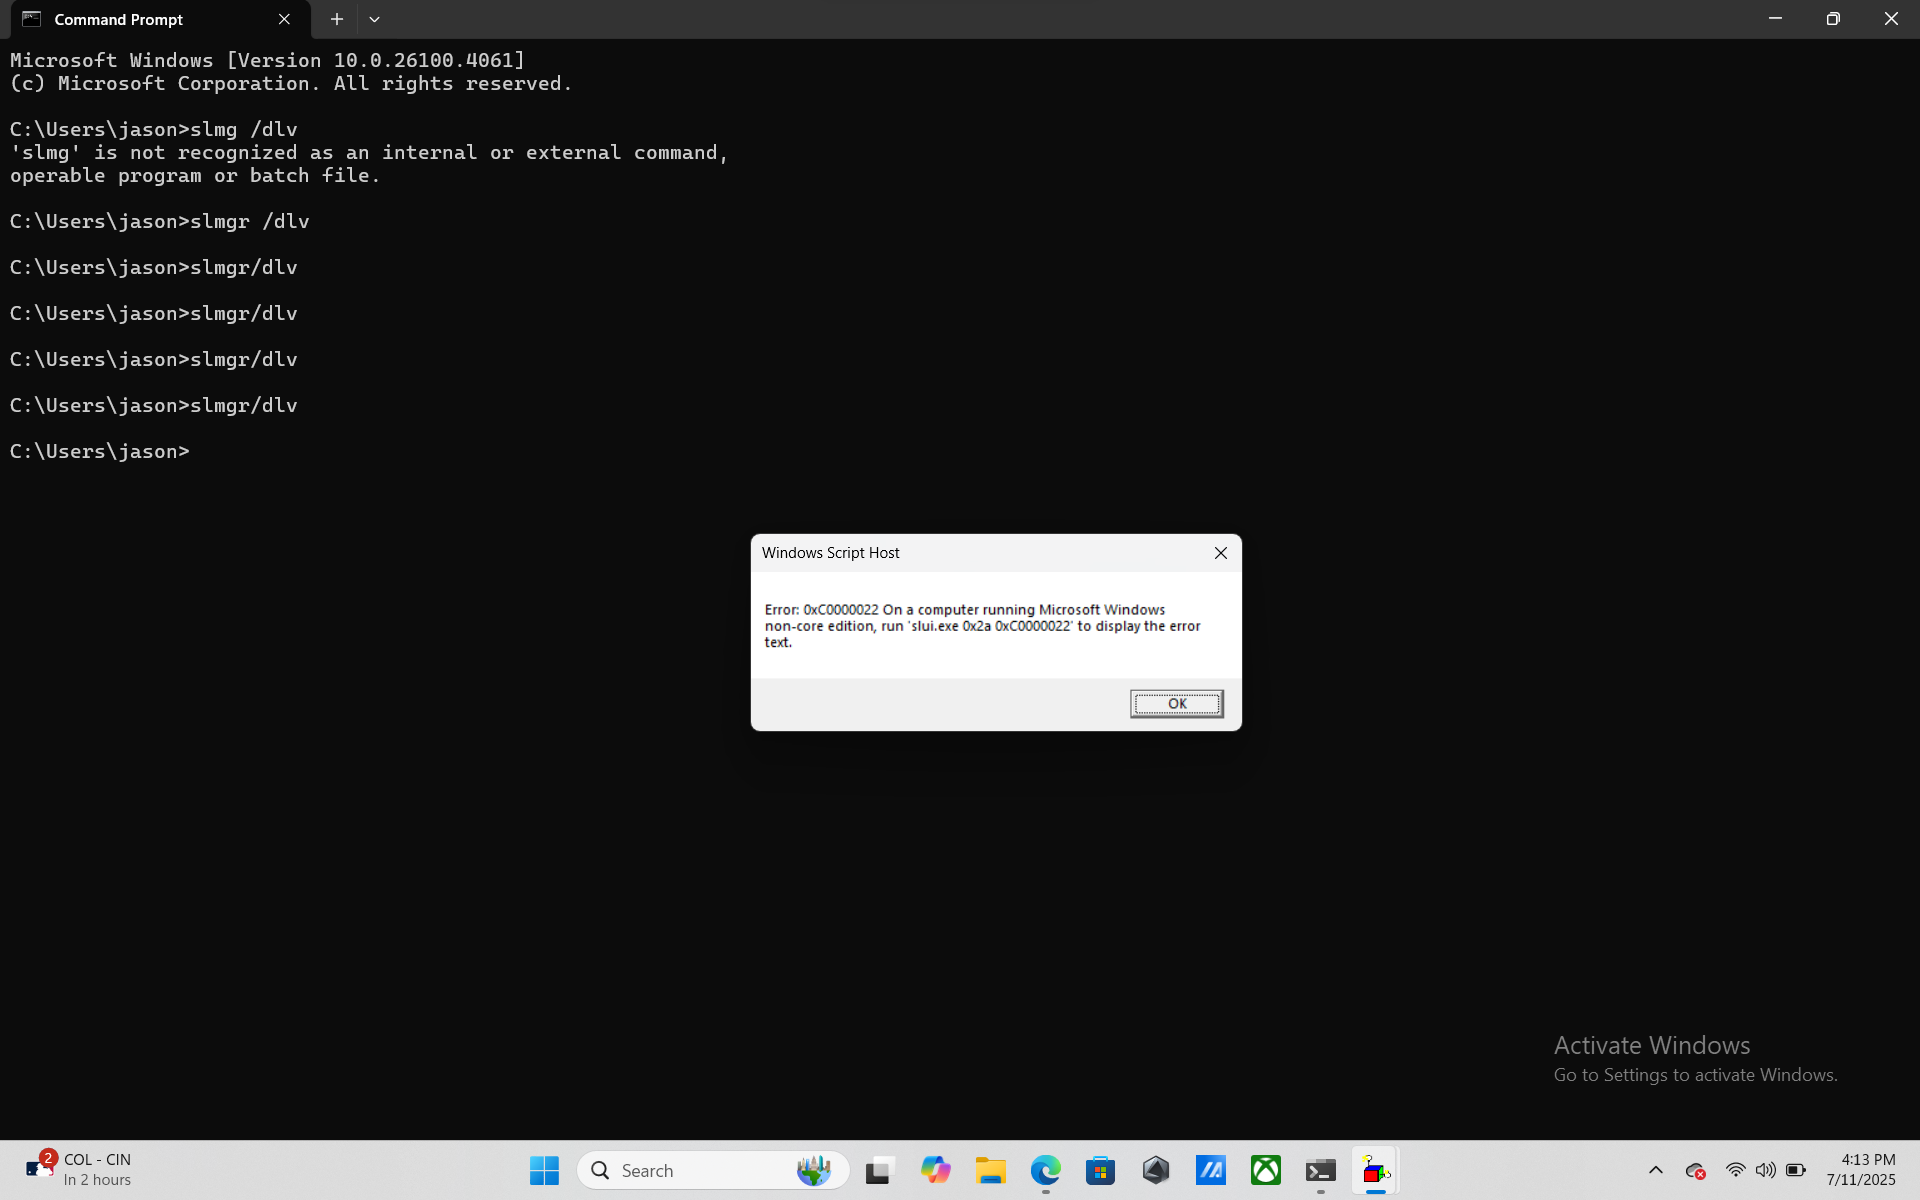Open Microsoft Edge from the taskbar
Viewport: 1920px width, 1200px height.
(x=1045, y=1170)
